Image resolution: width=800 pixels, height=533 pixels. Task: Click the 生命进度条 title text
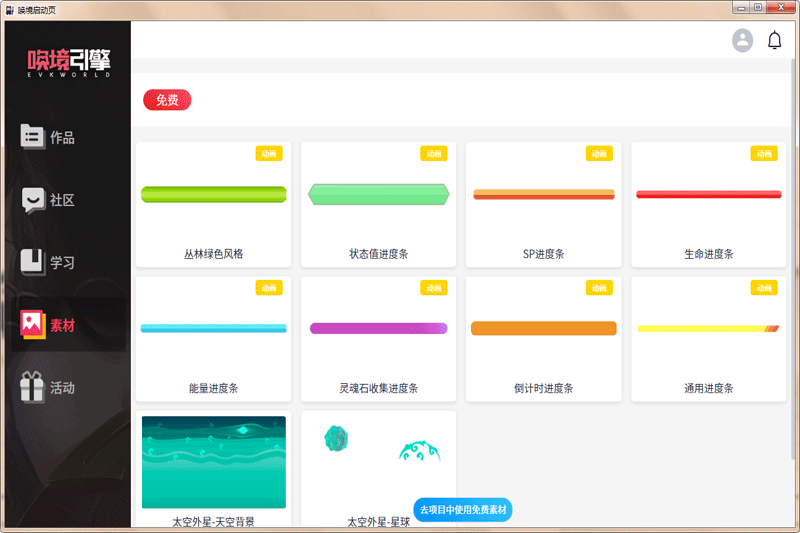click(709, 254)
